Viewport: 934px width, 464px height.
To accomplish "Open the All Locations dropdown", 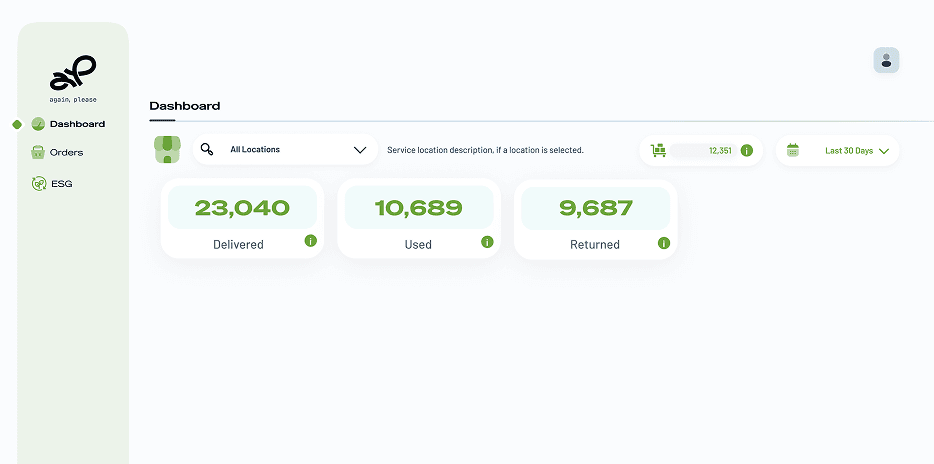I will pyautogui.click(x=285, y=150).
